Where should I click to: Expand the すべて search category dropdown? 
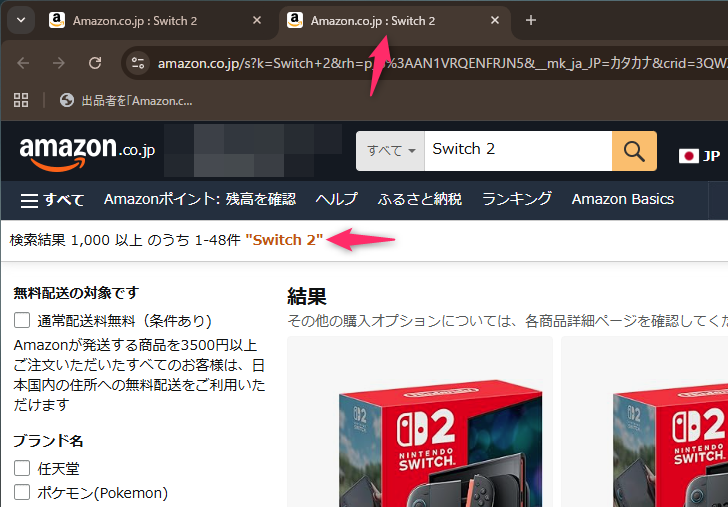pos(390,150)
